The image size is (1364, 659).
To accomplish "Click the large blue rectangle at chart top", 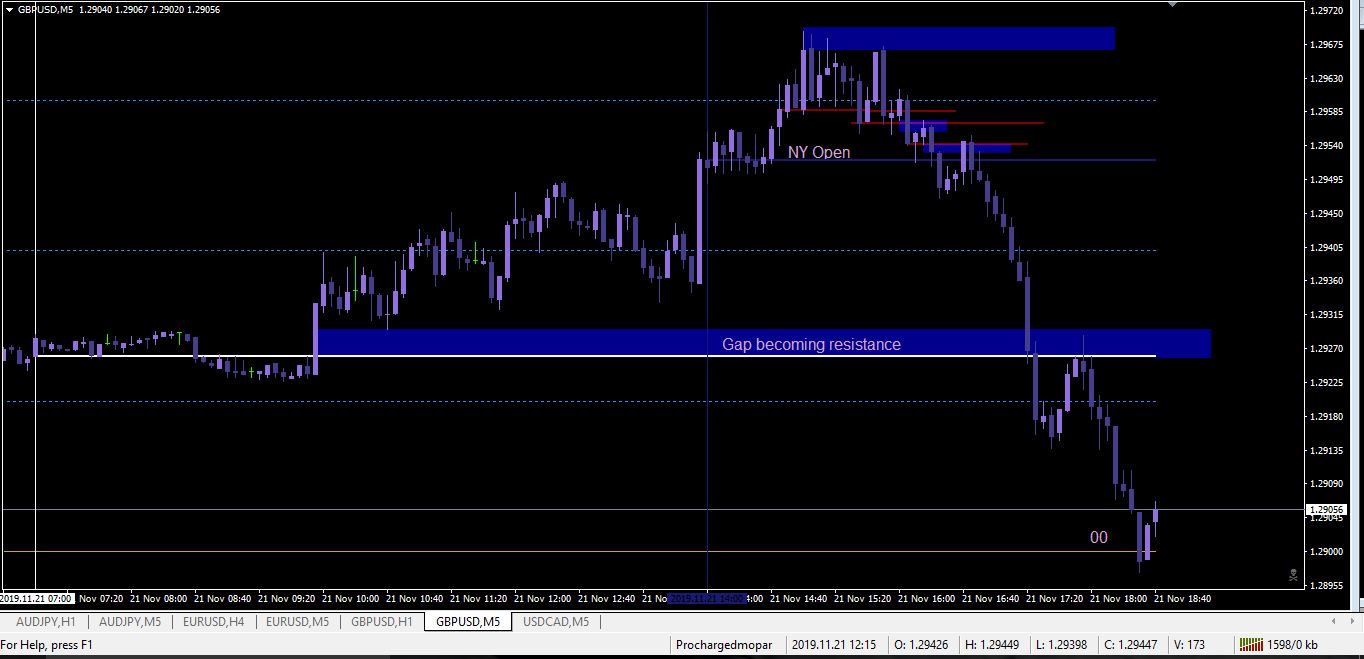I will coord(958,38).
